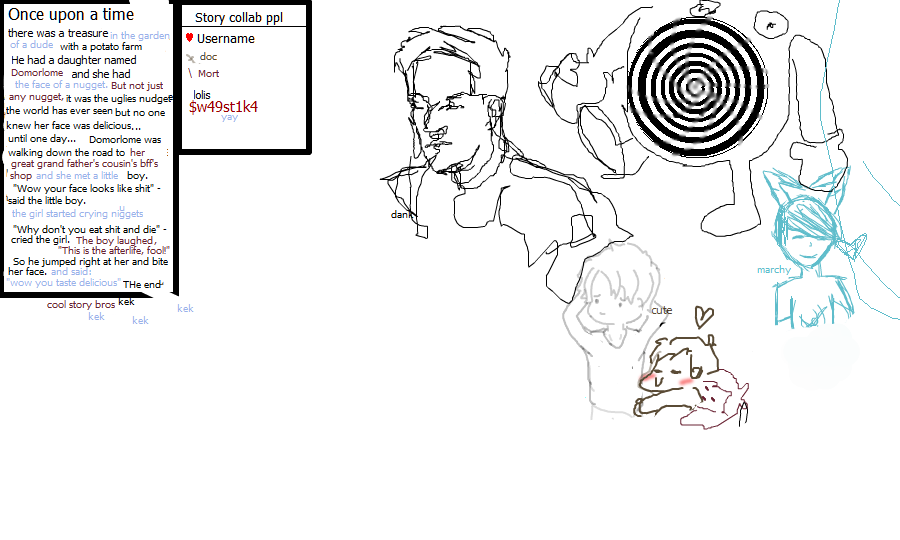Click the "THe end" text in story

[x=142, y=285]
